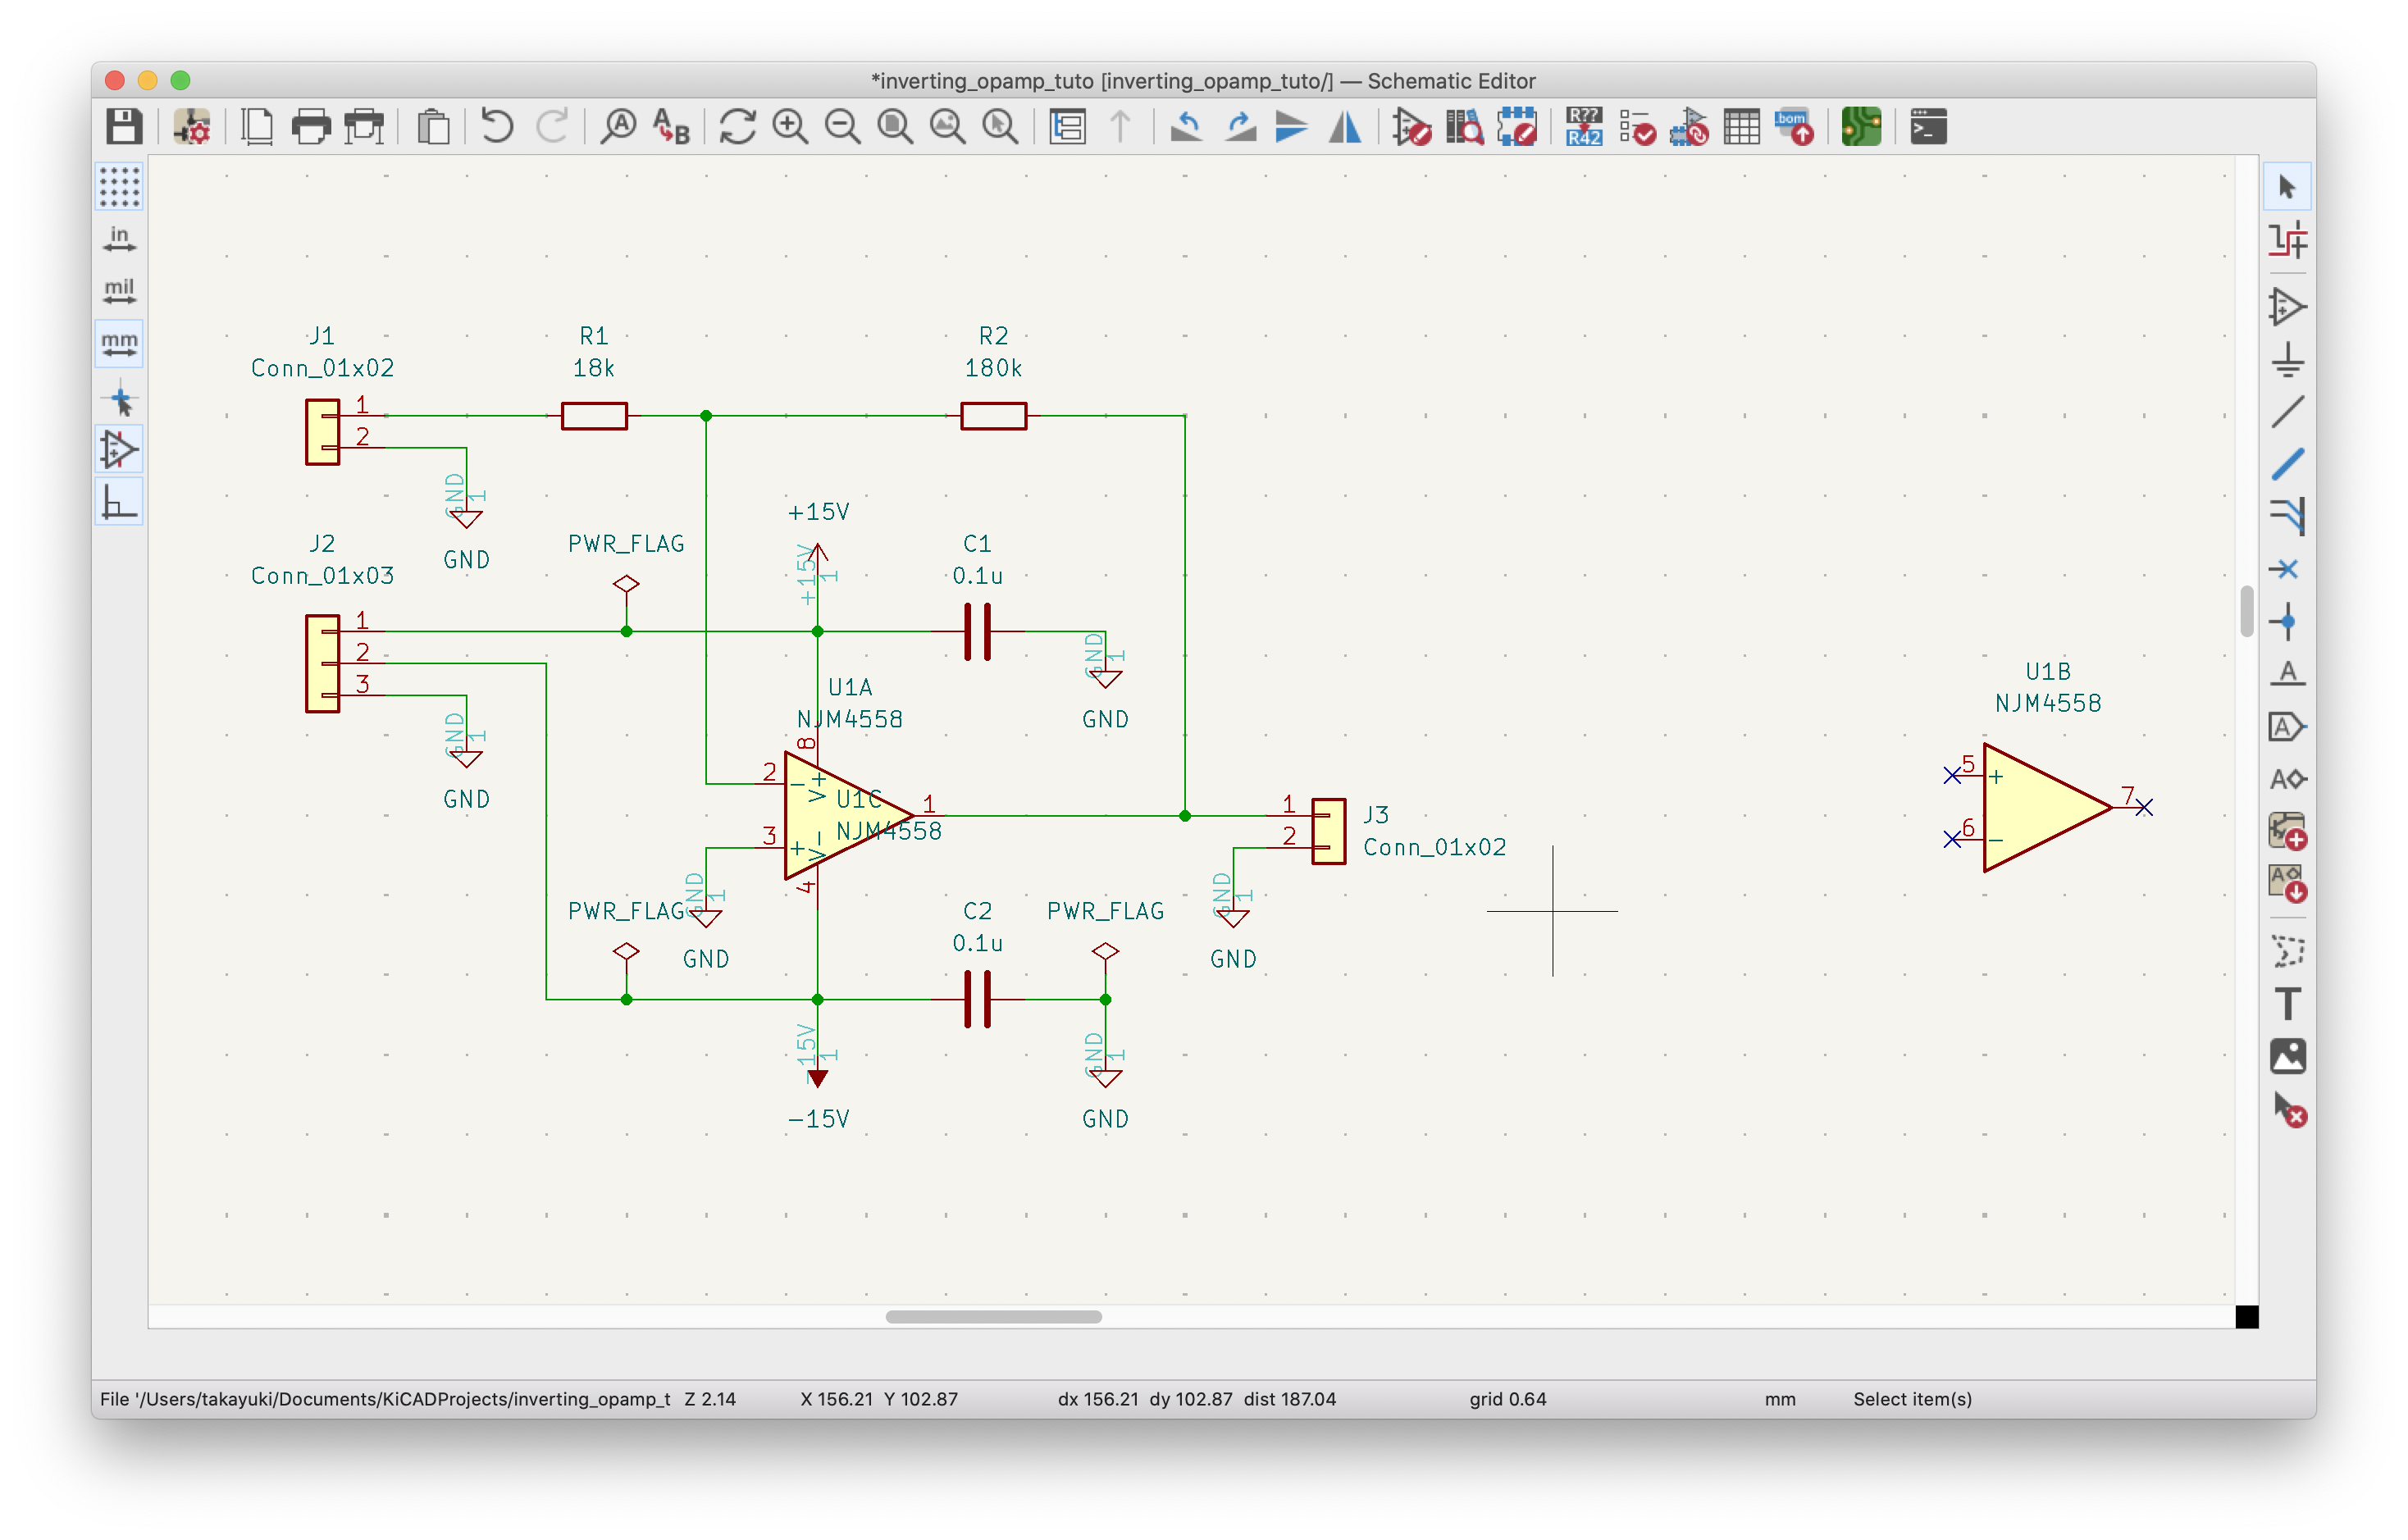Toggle orthogonal wire drawing mode
Viewport: 2408px width, 1540px height.
coord(119,501)
